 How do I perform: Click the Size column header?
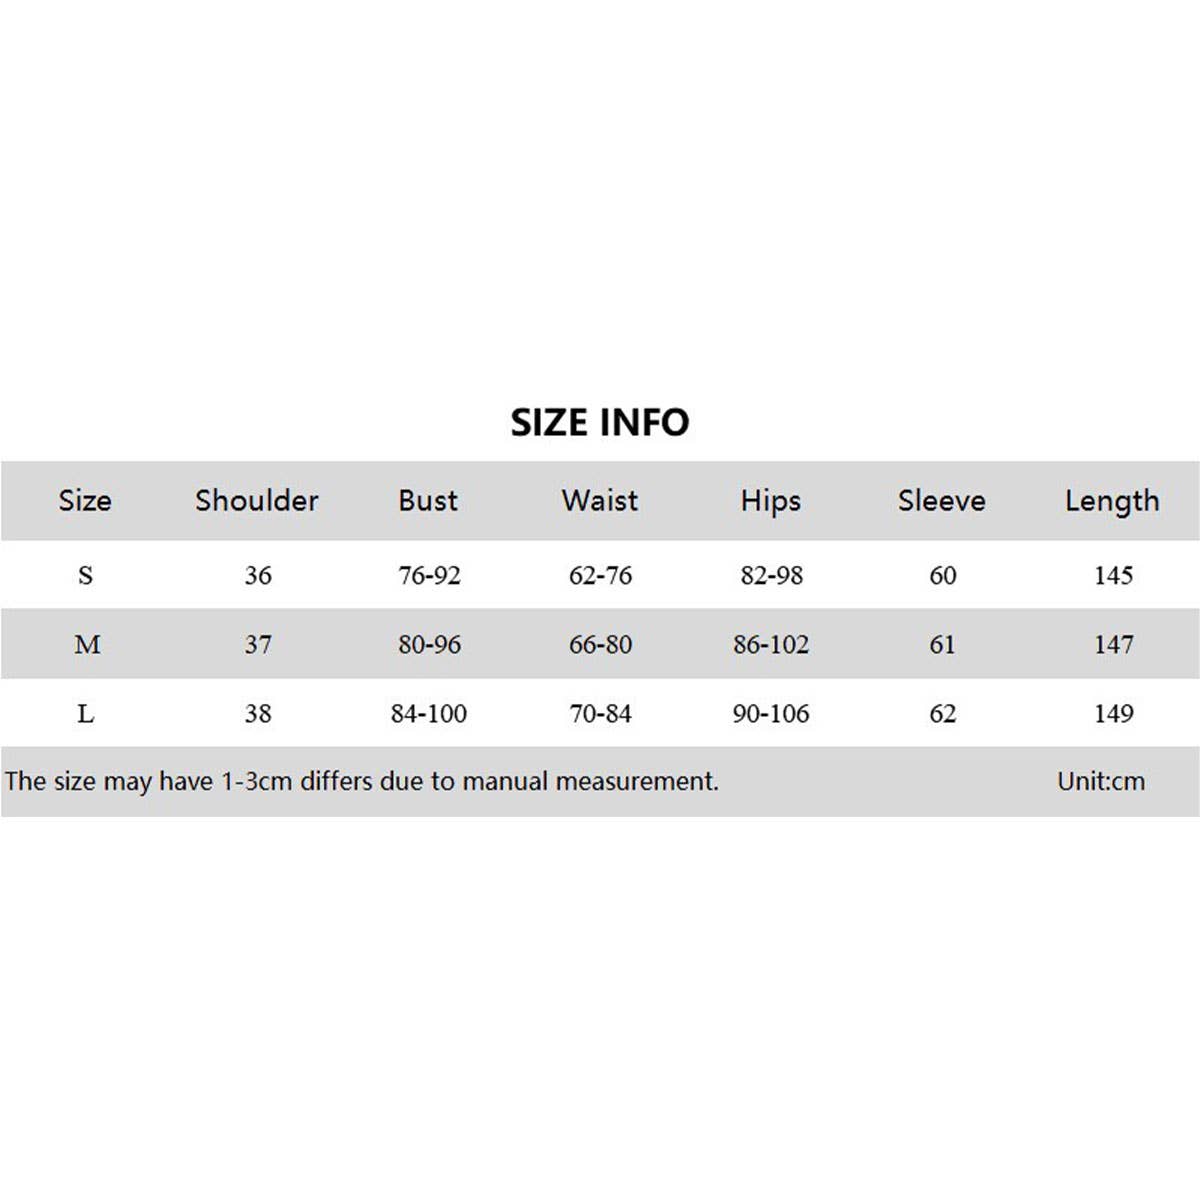click(x=85, y=500)
